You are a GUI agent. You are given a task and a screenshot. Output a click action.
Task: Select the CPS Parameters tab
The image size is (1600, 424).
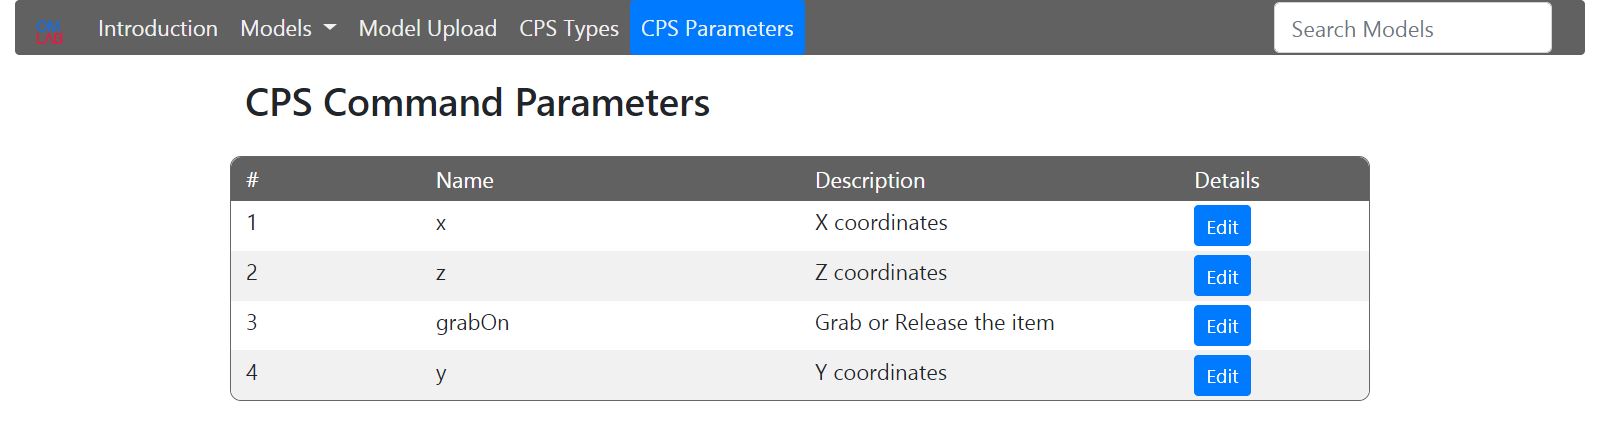tap(717, 28)
